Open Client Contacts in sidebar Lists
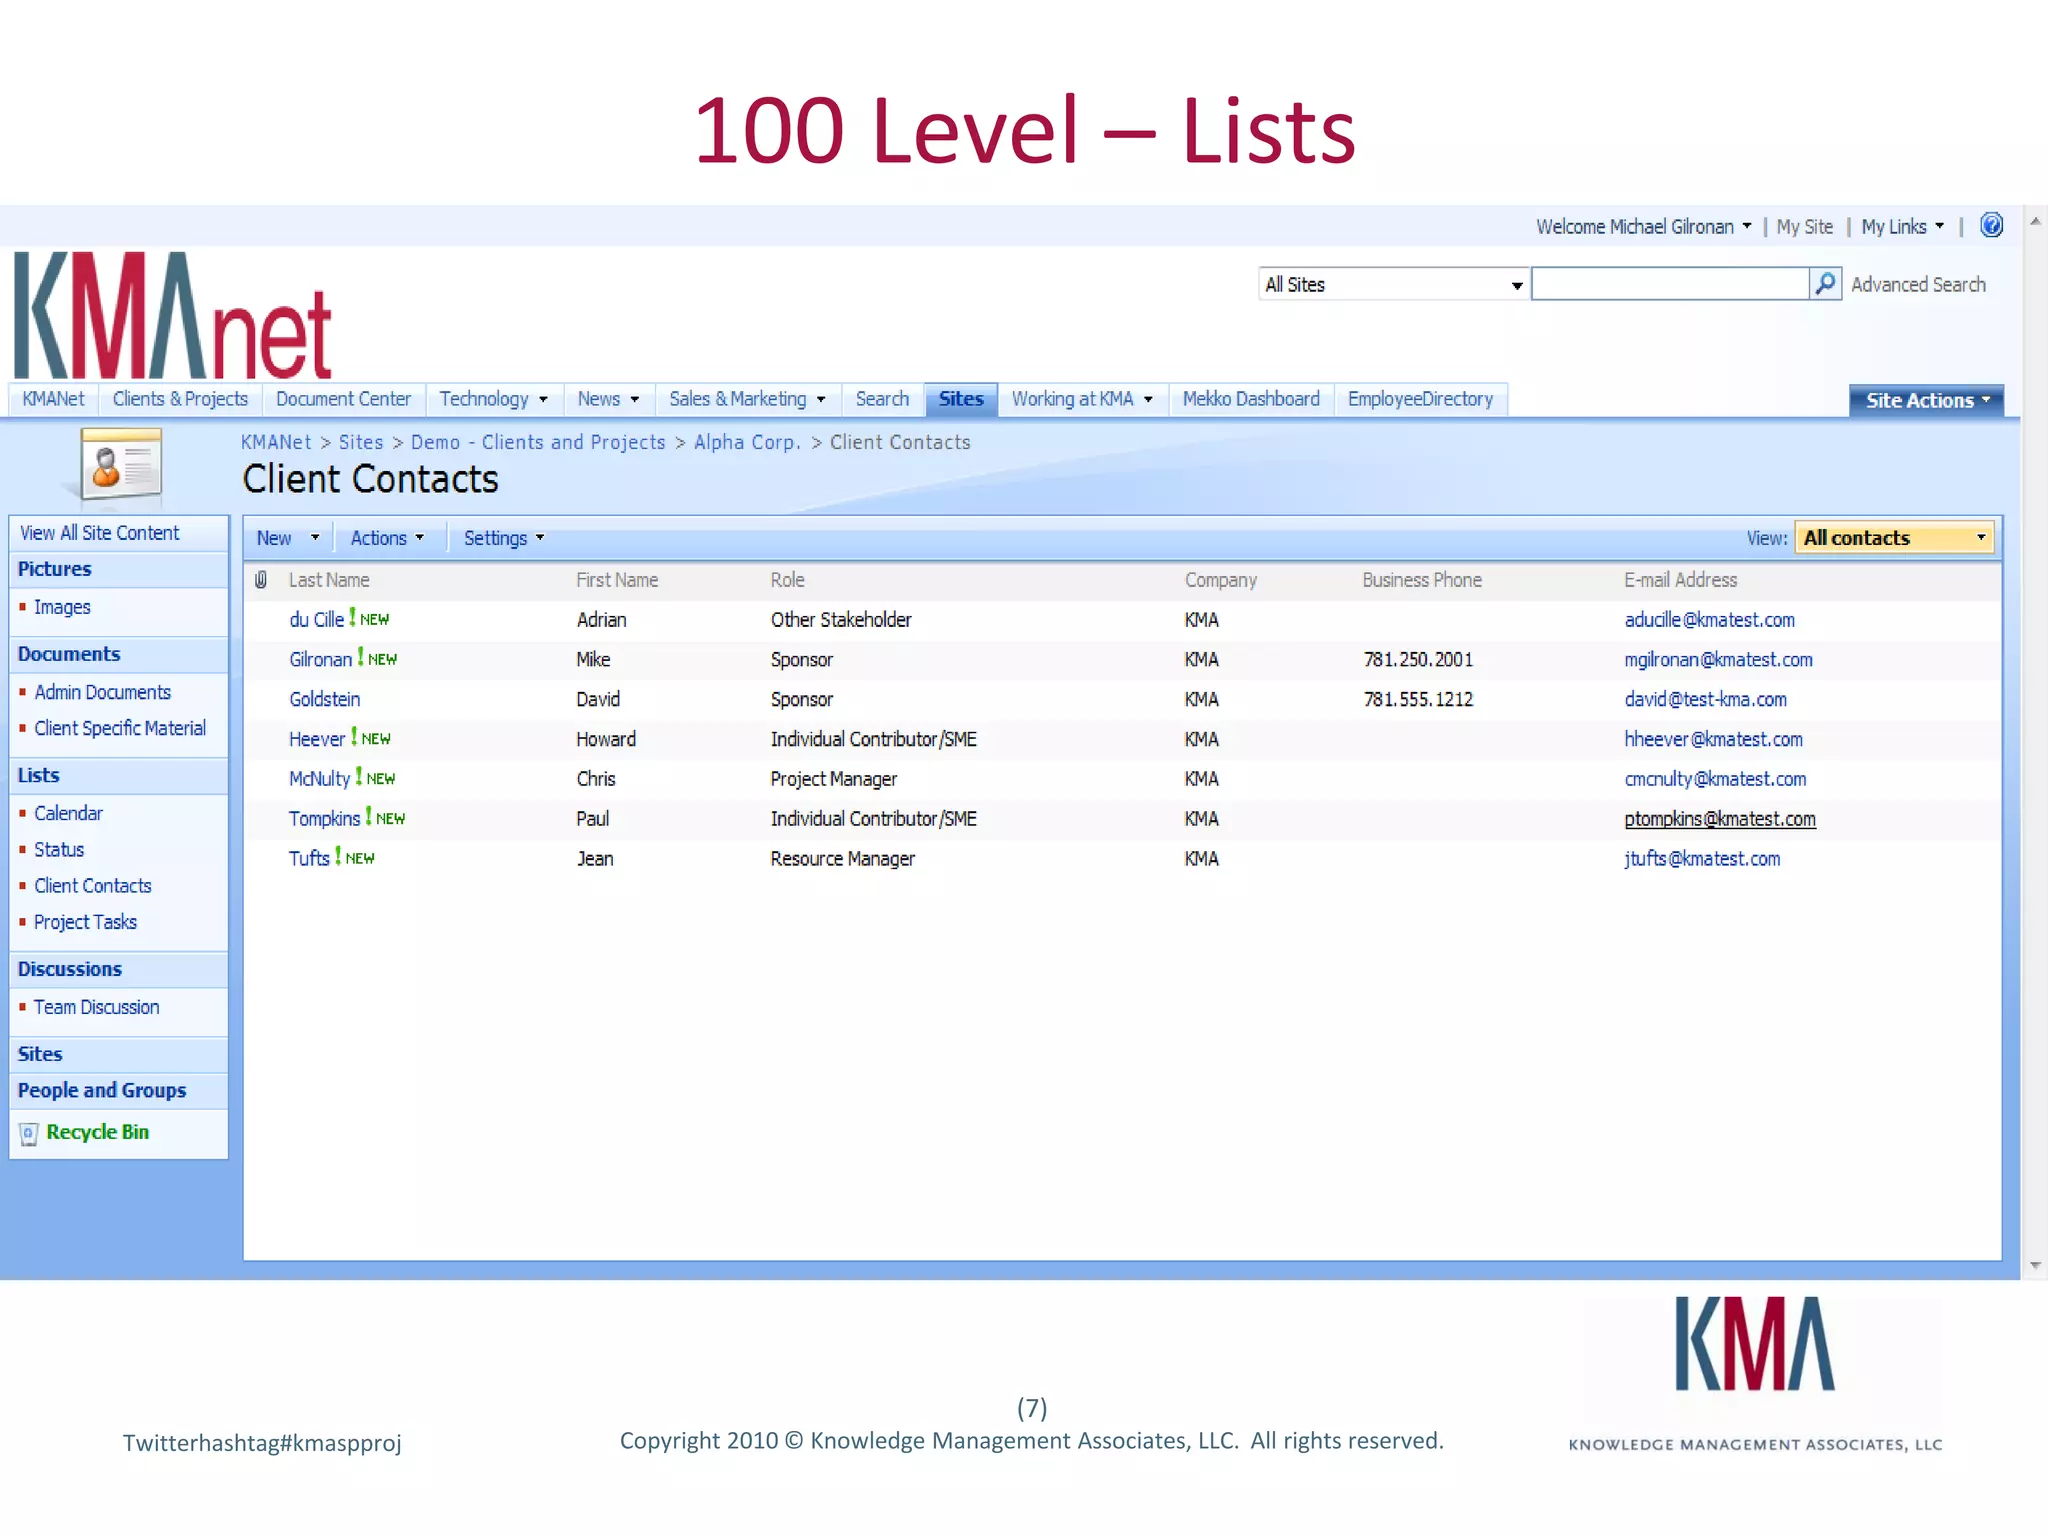 (x=93, y=886)
